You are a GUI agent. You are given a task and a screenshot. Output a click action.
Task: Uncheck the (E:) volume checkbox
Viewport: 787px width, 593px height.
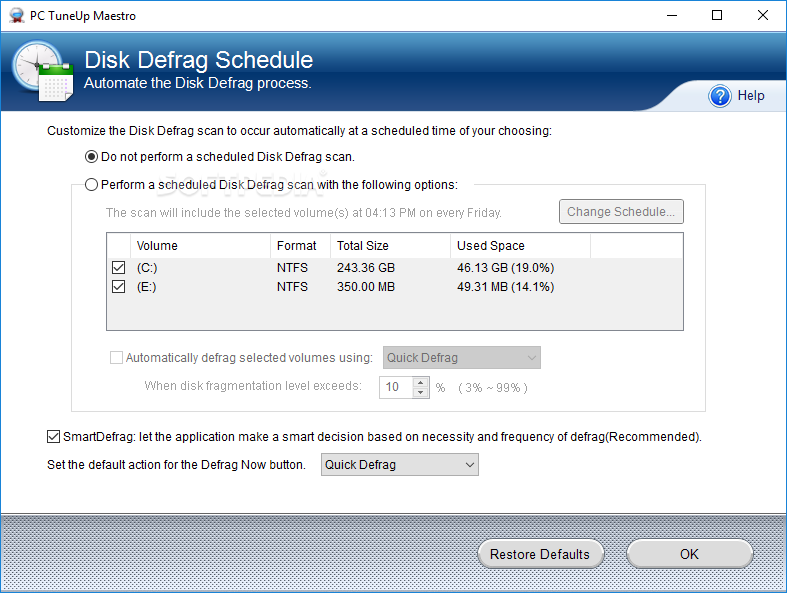tap(118, 287)
